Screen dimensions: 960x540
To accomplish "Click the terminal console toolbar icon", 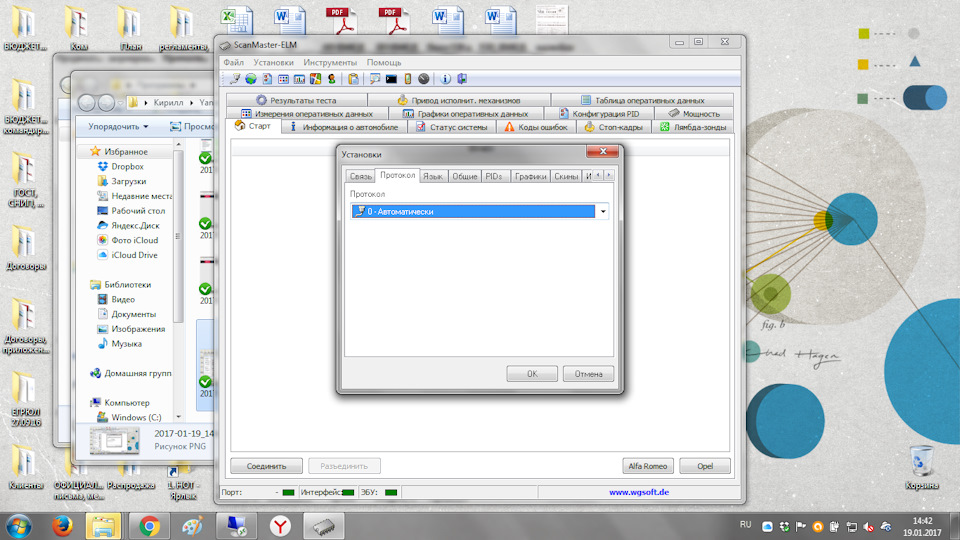I will tap(391, 79).
